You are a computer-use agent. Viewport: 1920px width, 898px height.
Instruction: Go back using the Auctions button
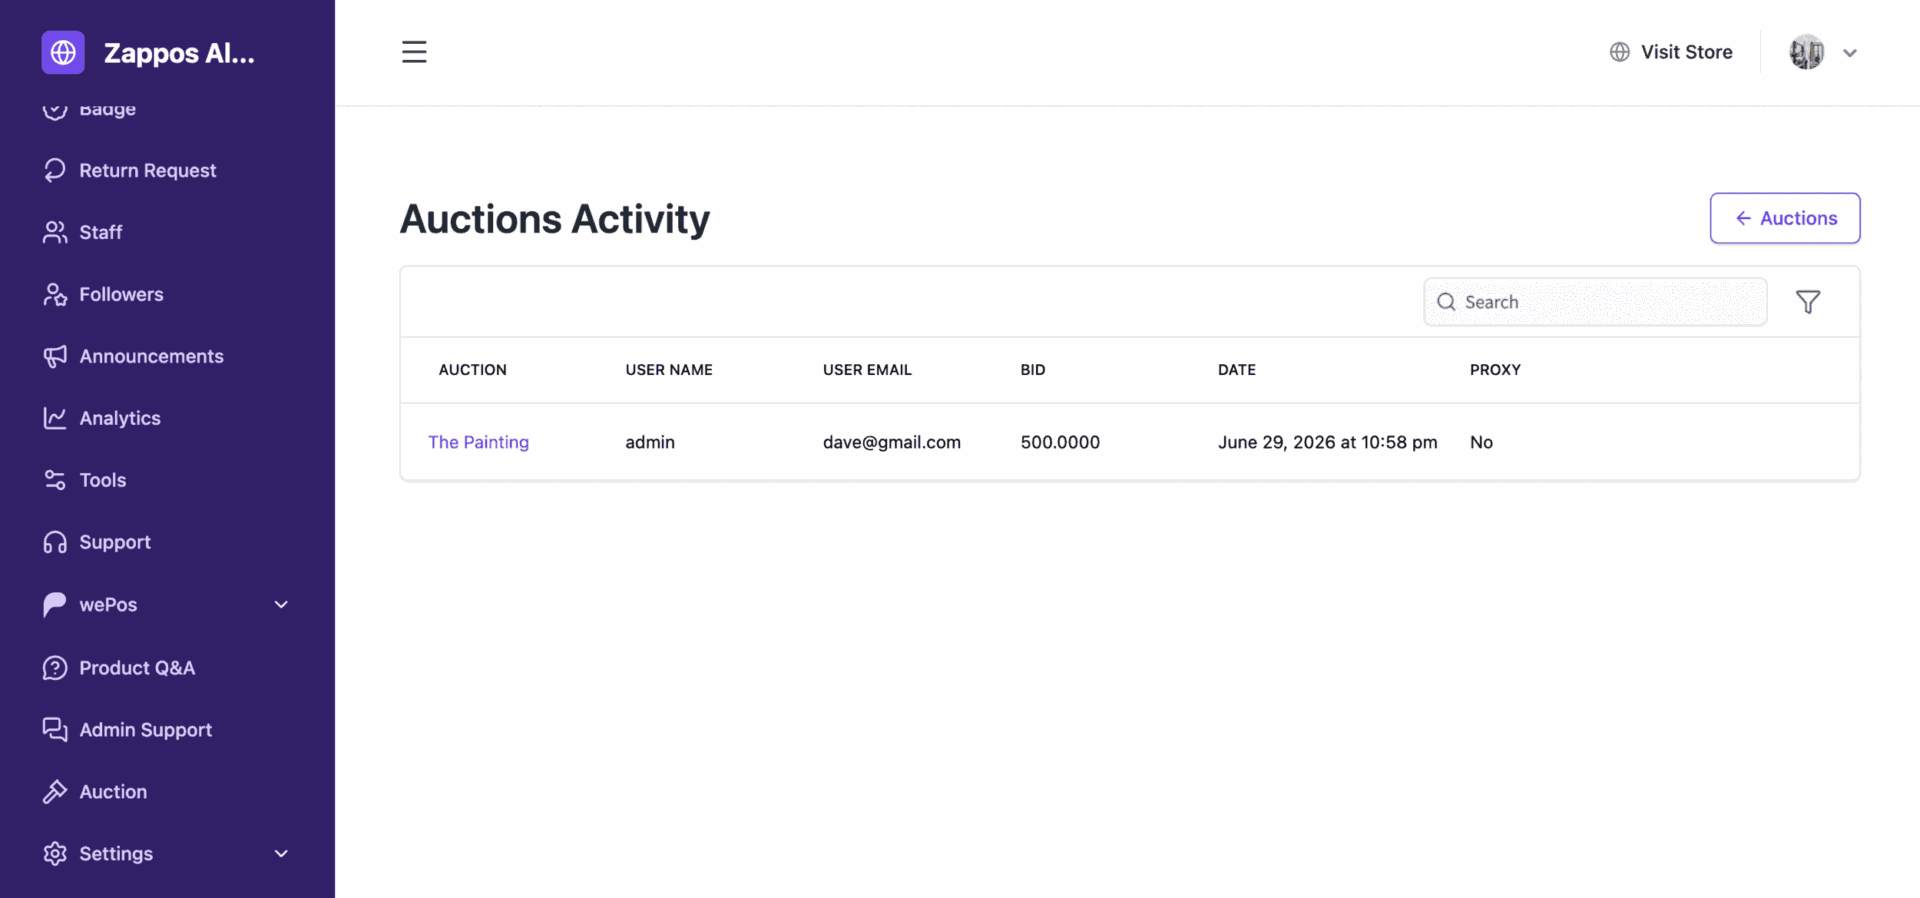(1785, 218)
